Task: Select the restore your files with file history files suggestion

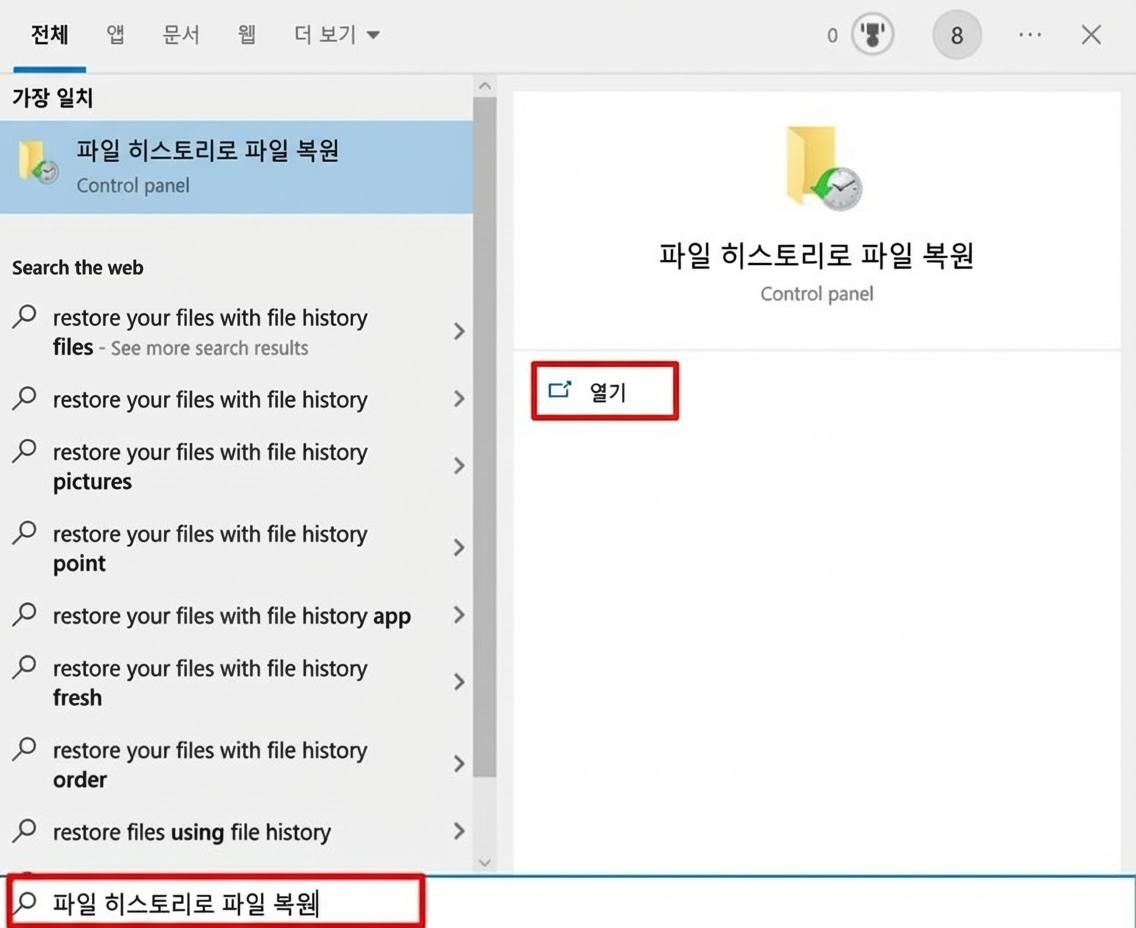Action: [x=211, y=331]
